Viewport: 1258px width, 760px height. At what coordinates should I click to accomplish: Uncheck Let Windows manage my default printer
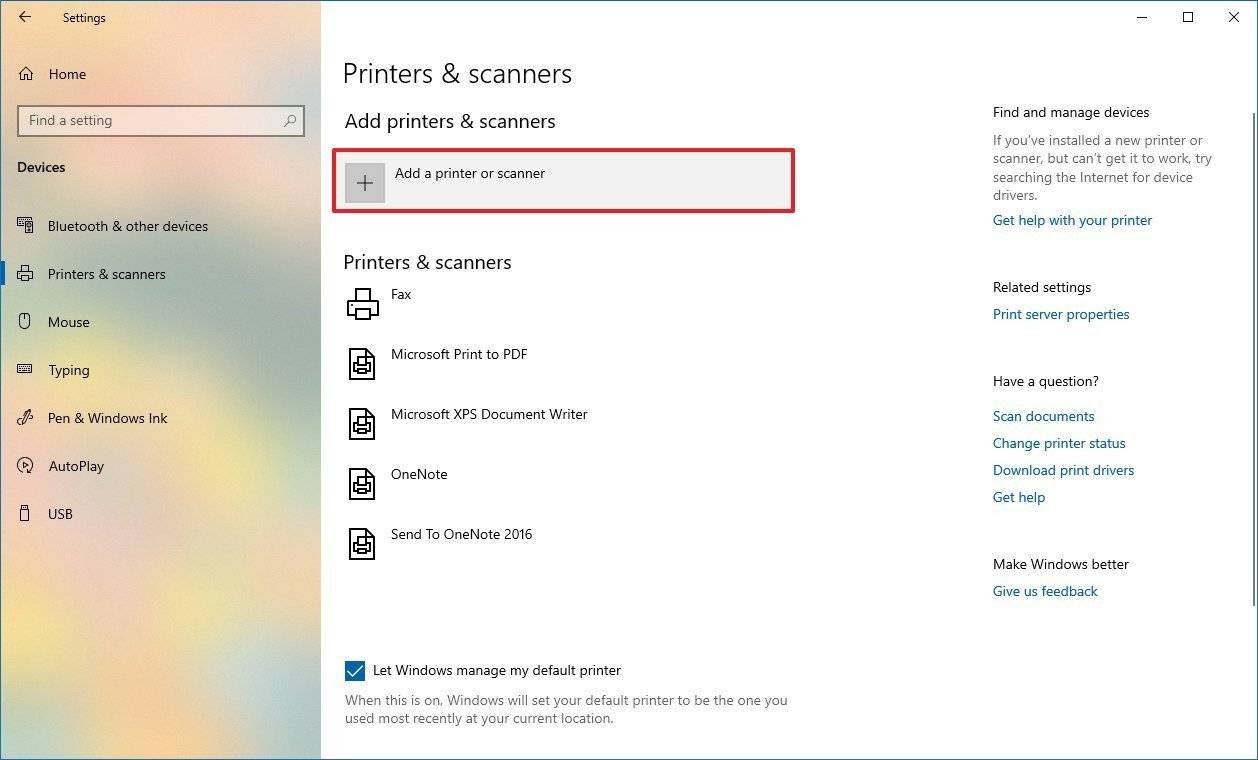tap(355, 671)
